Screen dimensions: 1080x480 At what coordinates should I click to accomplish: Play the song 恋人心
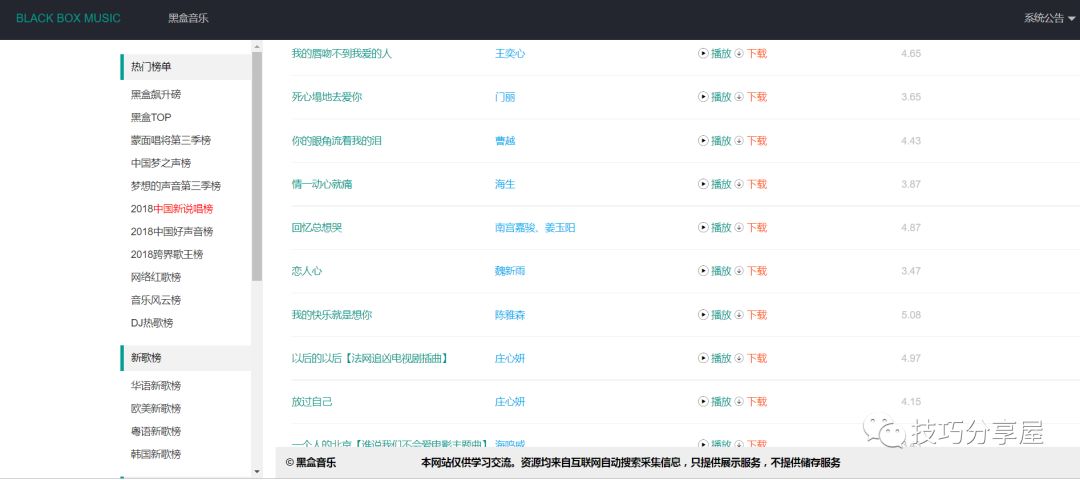click(715, 271)
